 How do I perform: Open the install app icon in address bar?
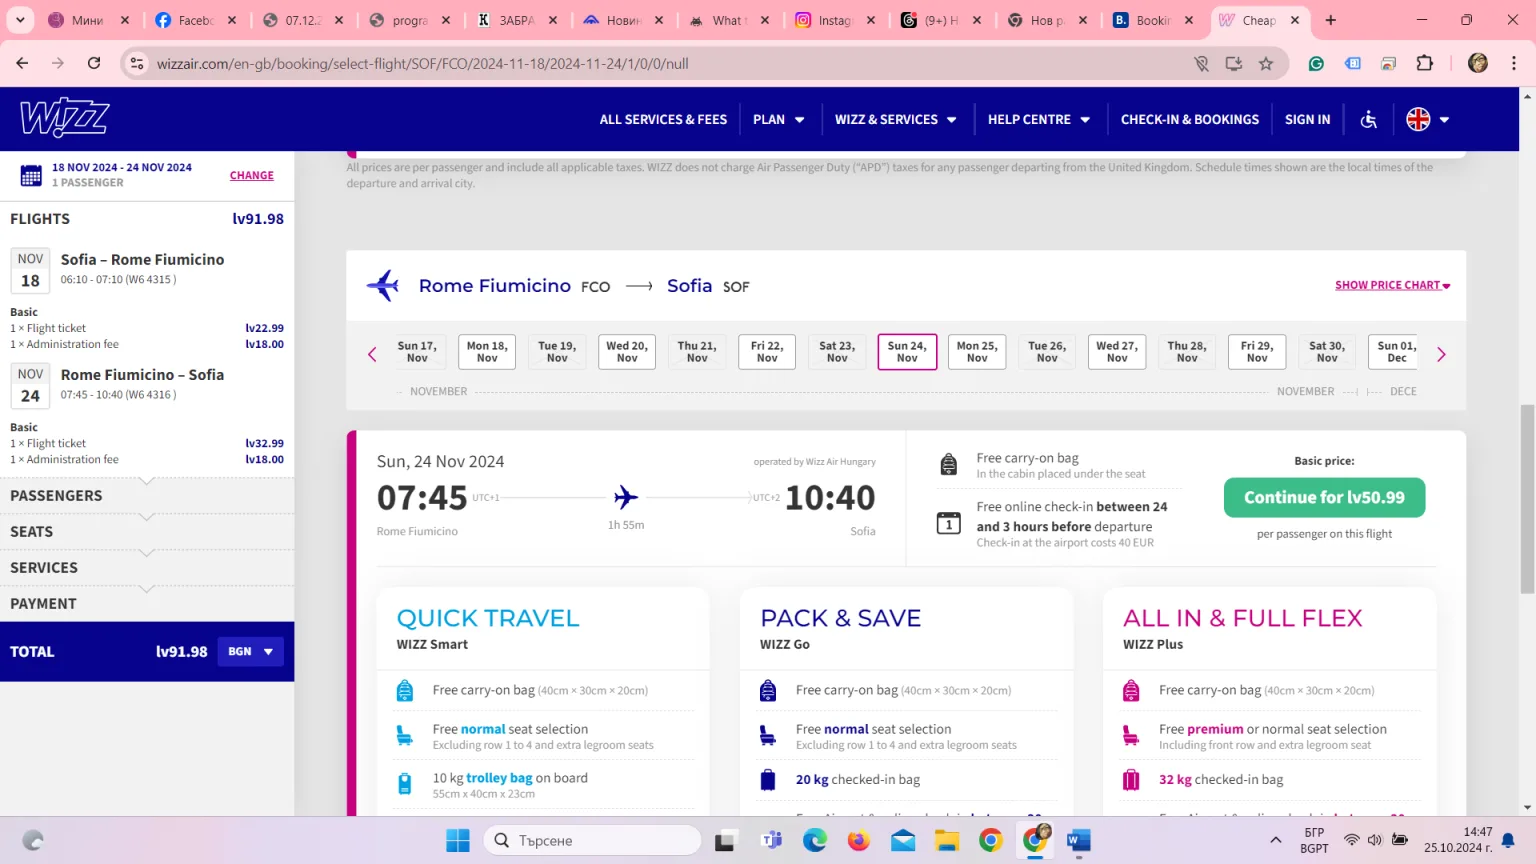click(x=1234, y=64)
